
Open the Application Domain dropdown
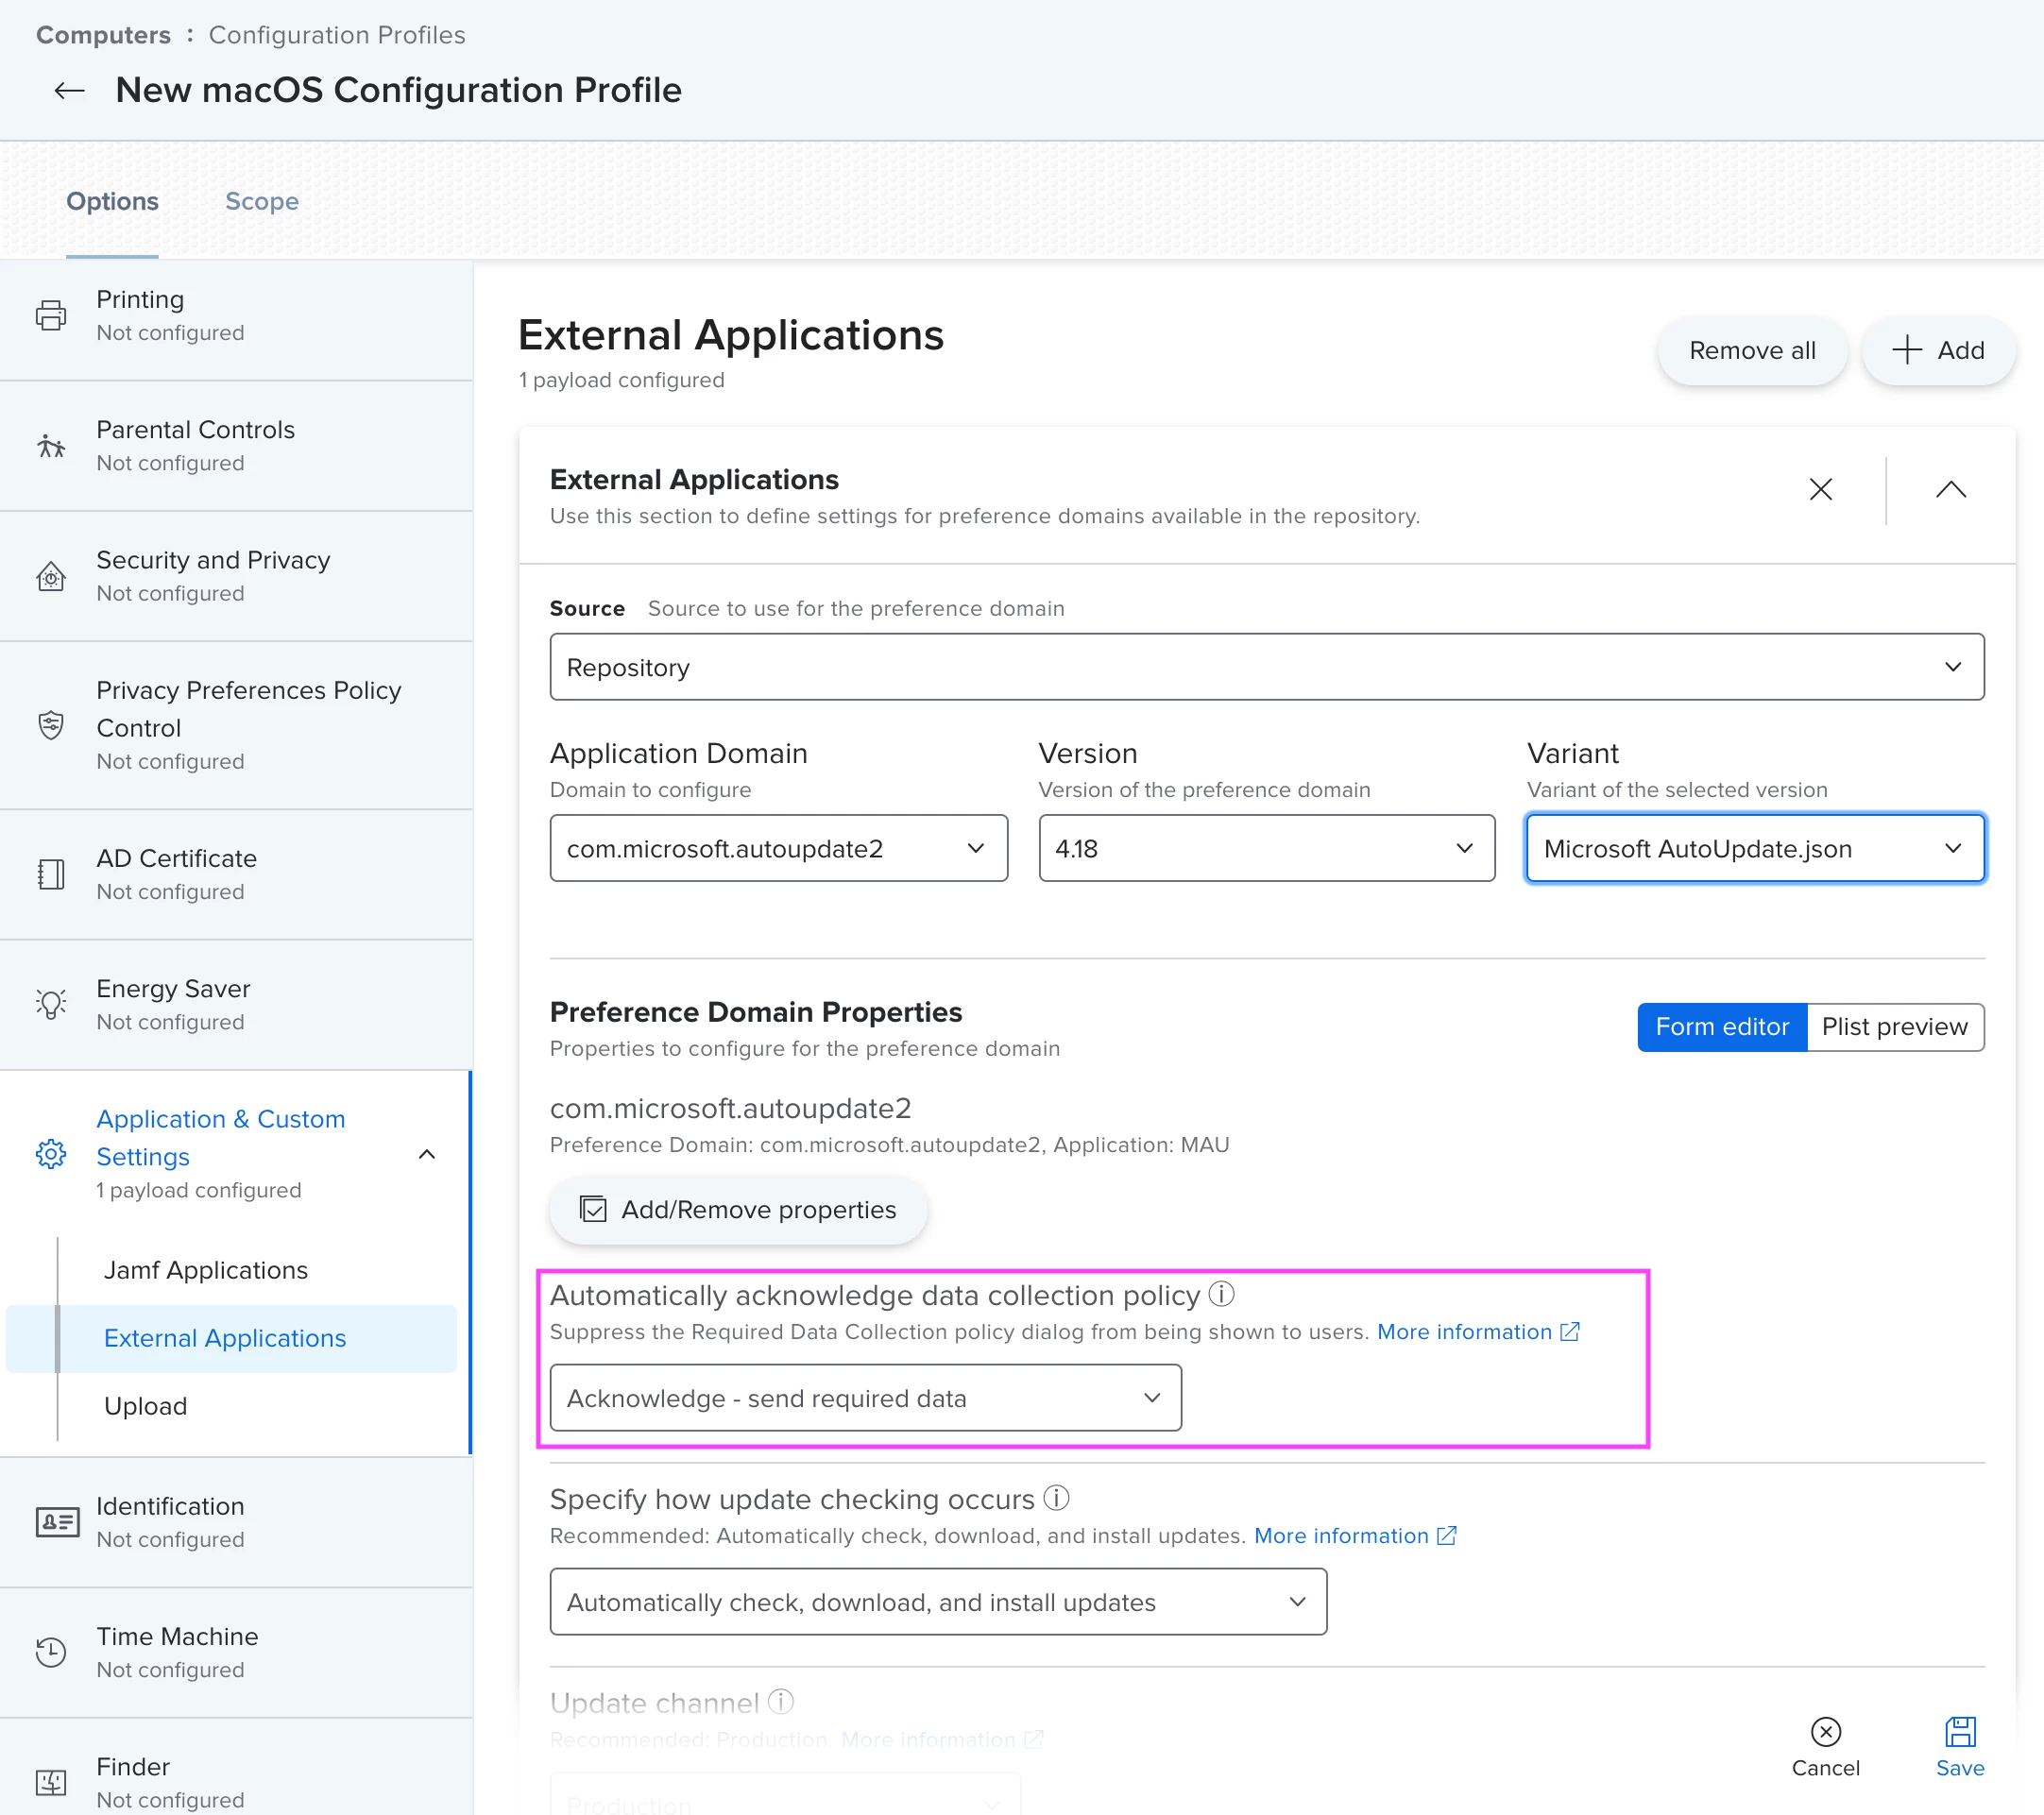[778, 848]
